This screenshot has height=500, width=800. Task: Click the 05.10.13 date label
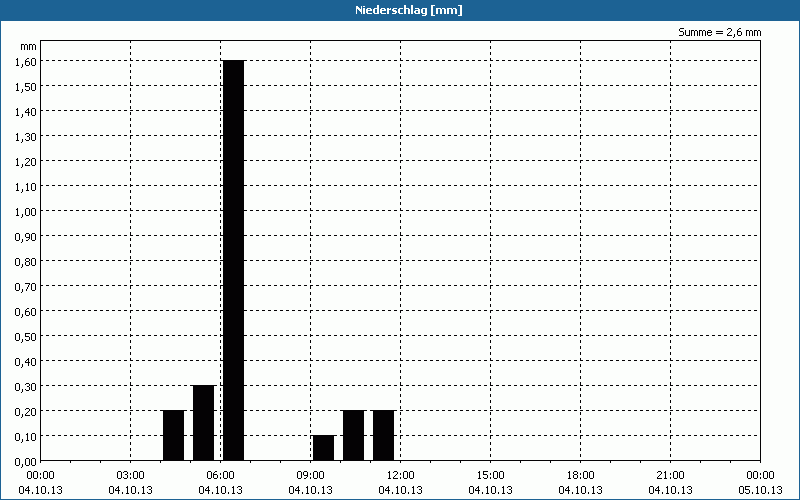pyautogui.click(x=760, y=490)
